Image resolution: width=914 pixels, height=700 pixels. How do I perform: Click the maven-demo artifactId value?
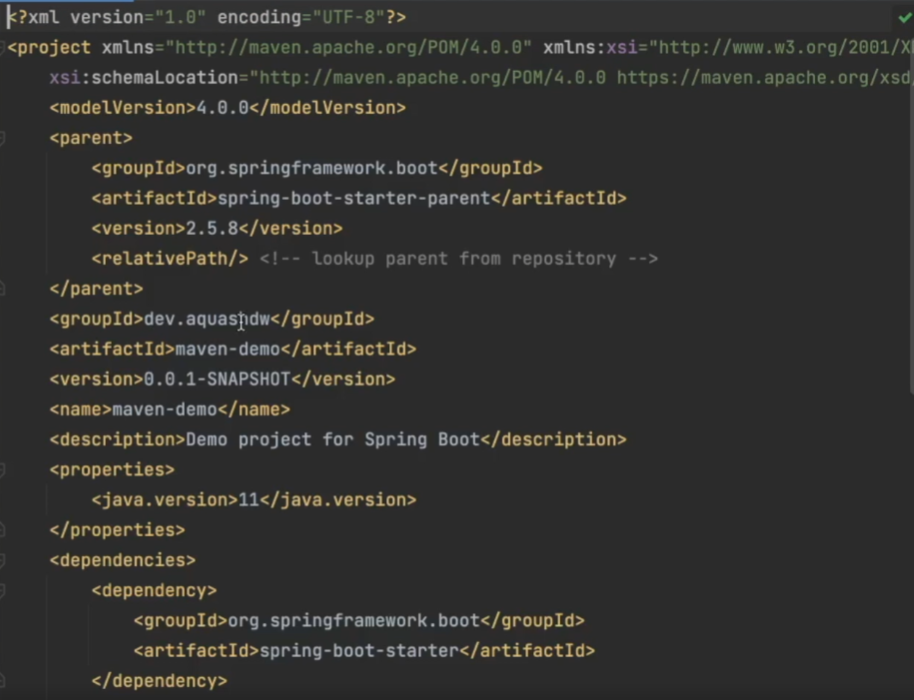point(228,349)
